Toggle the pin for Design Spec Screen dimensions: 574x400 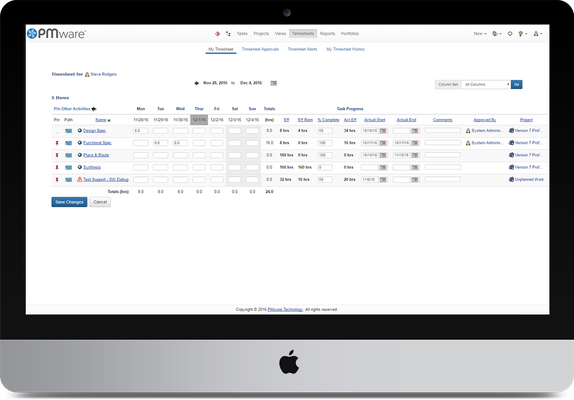click(57, 131)
